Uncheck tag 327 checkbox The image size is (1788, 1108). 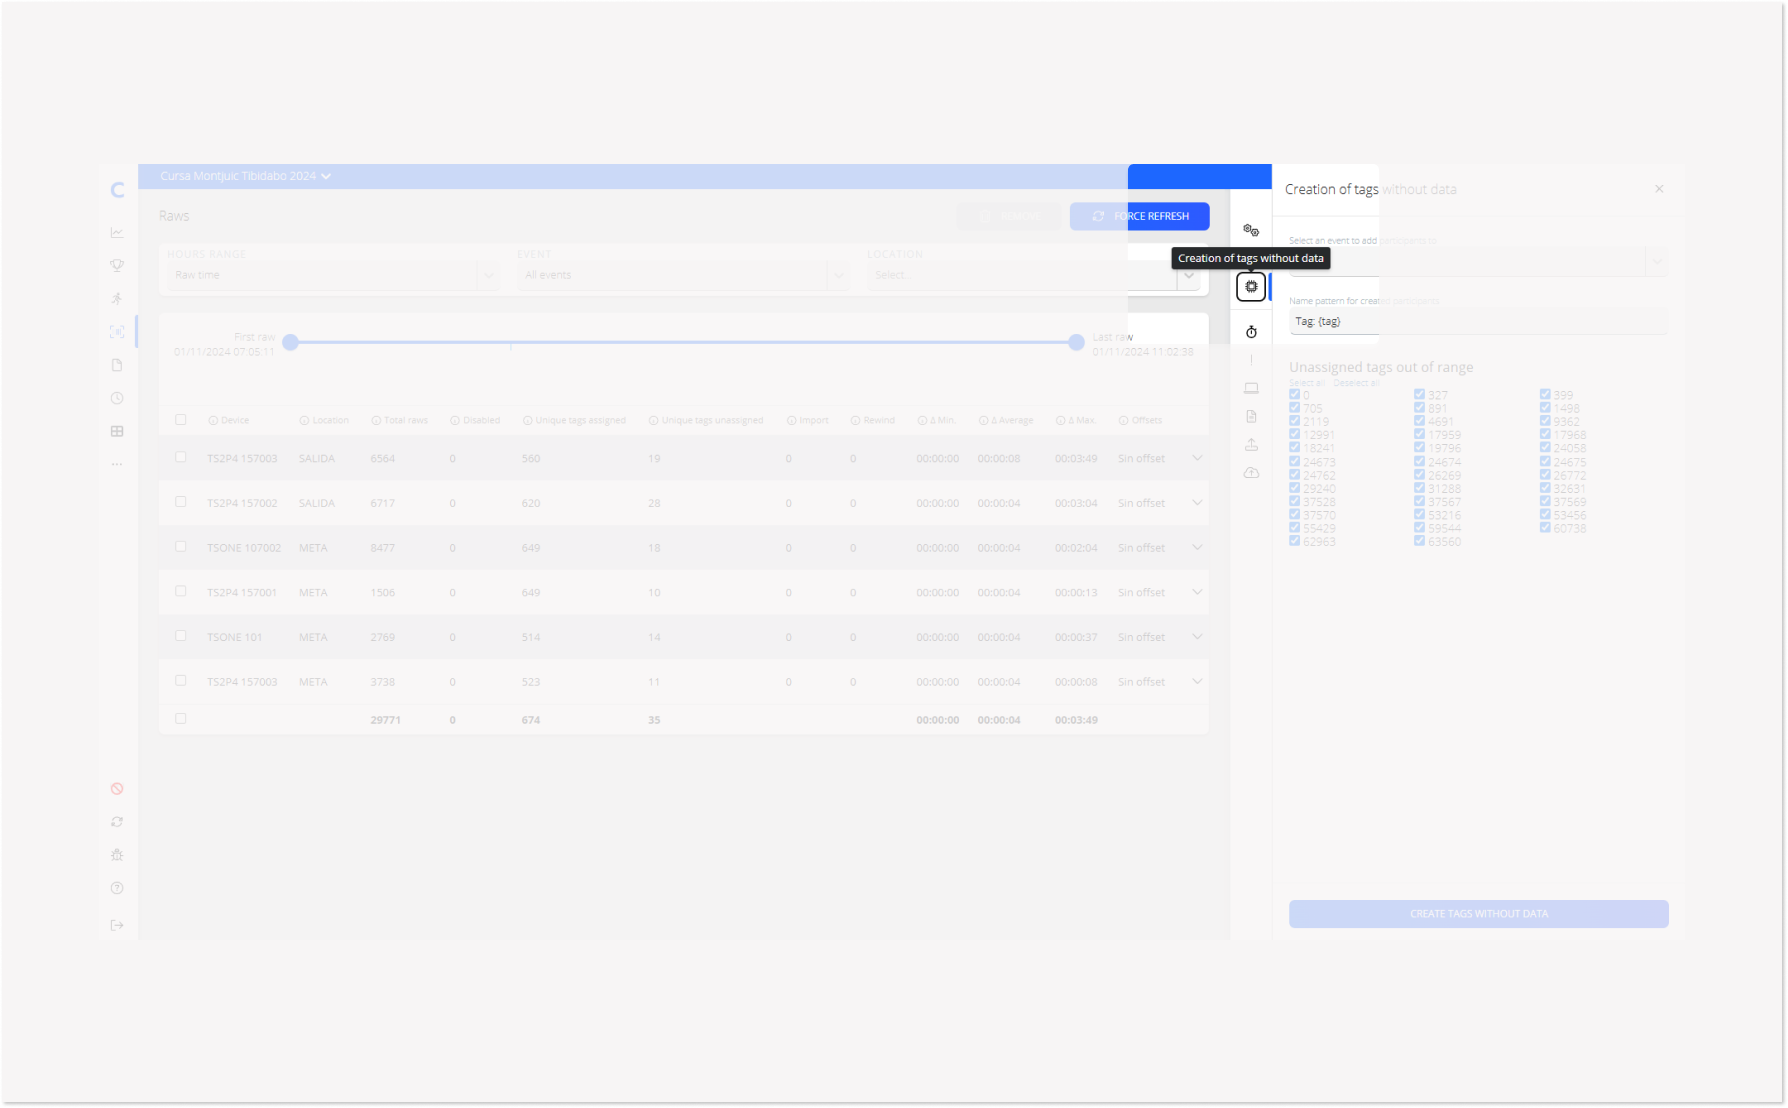pos(1420,395)
